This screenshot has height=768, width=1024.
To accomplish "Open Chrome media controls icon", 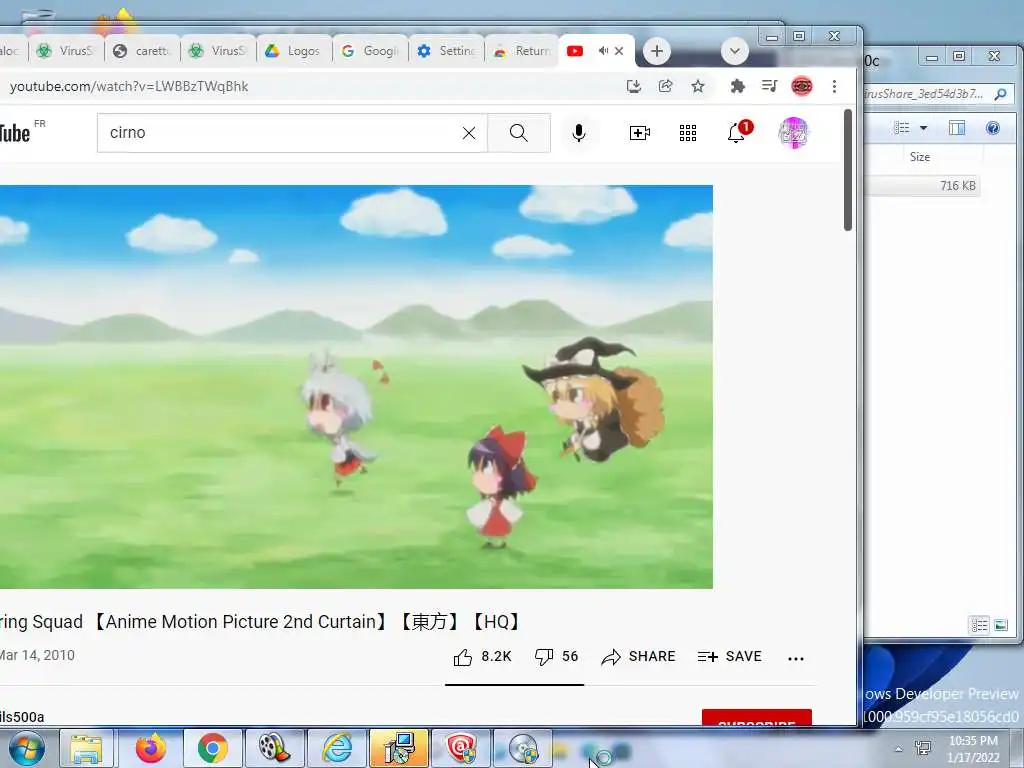I will 769,86.
